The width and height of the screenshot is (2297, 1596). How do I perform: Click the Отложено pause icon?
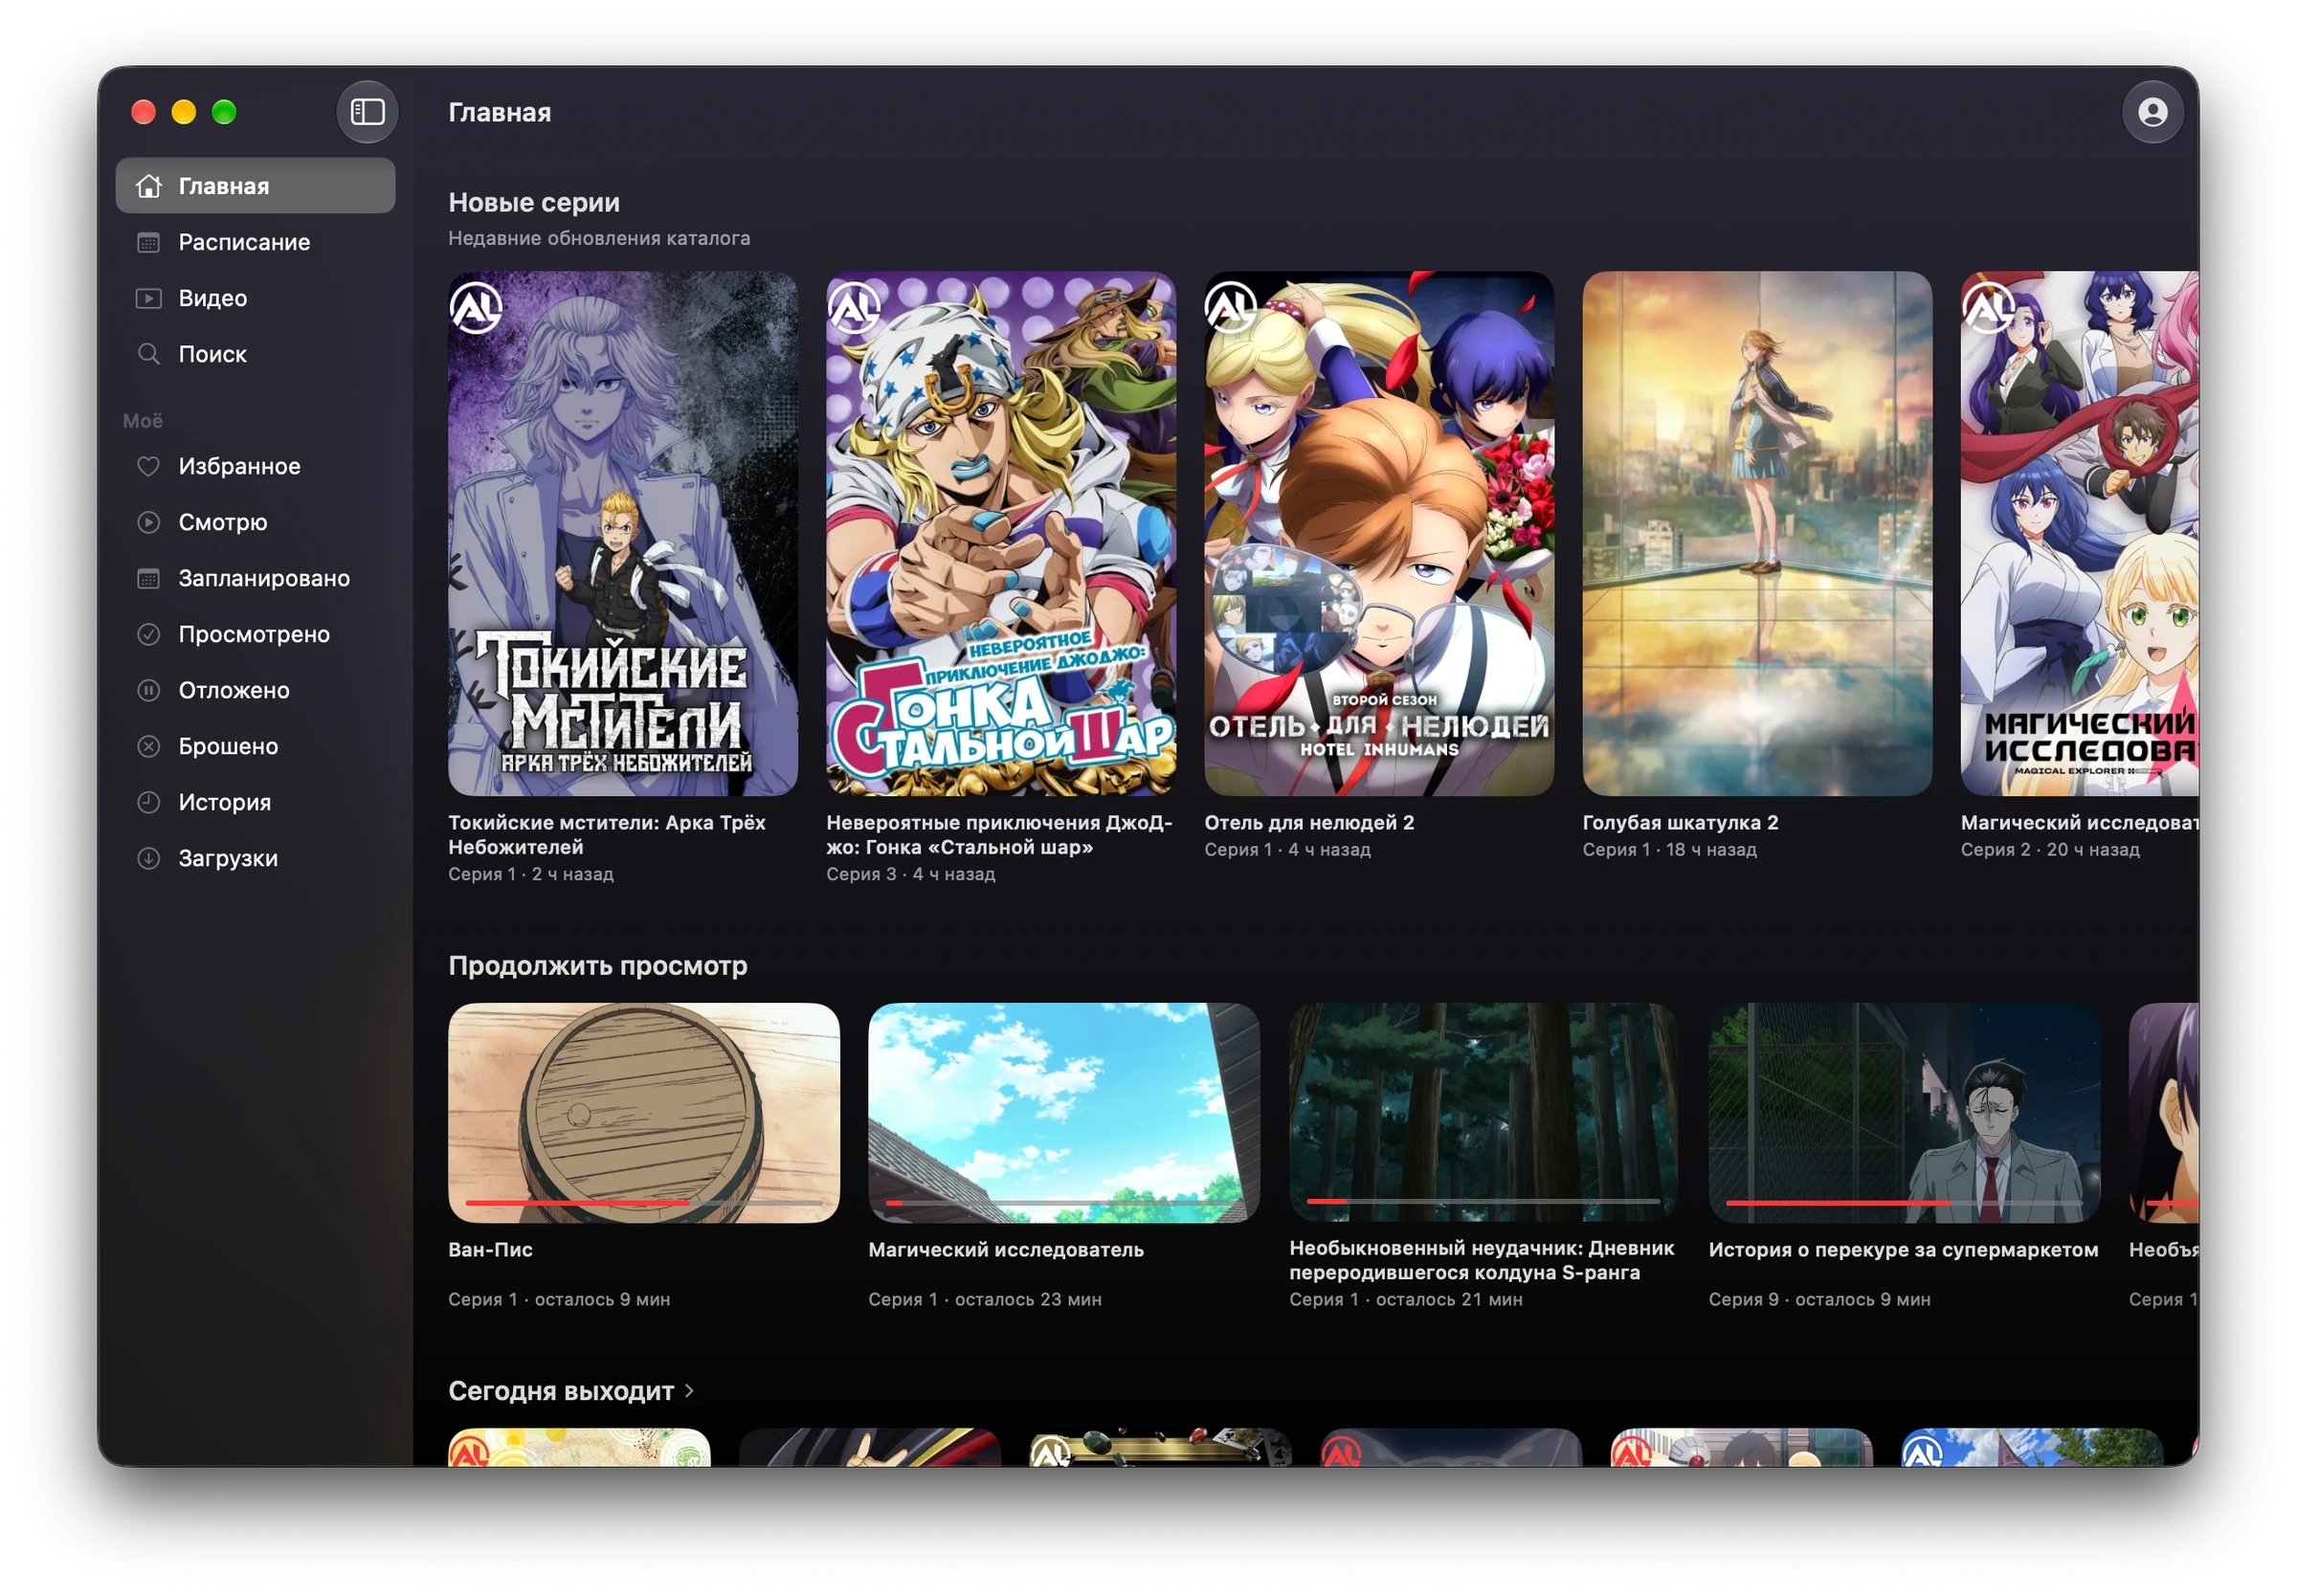tap(148, 690)
